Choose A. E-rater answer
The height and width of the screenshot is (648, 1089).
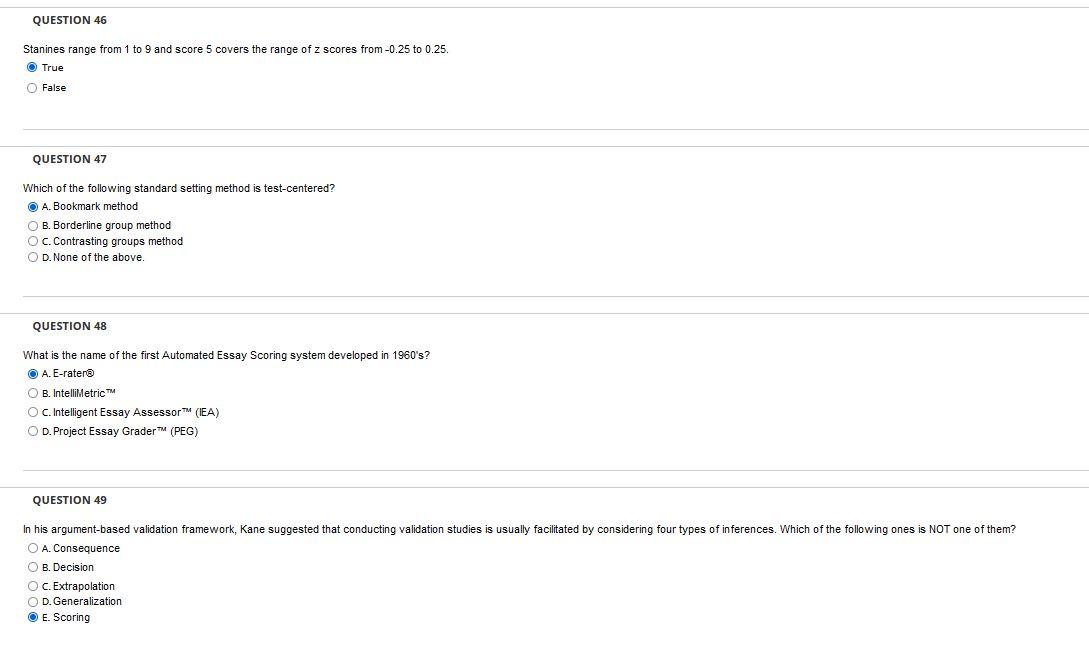[x=33, y=374]
